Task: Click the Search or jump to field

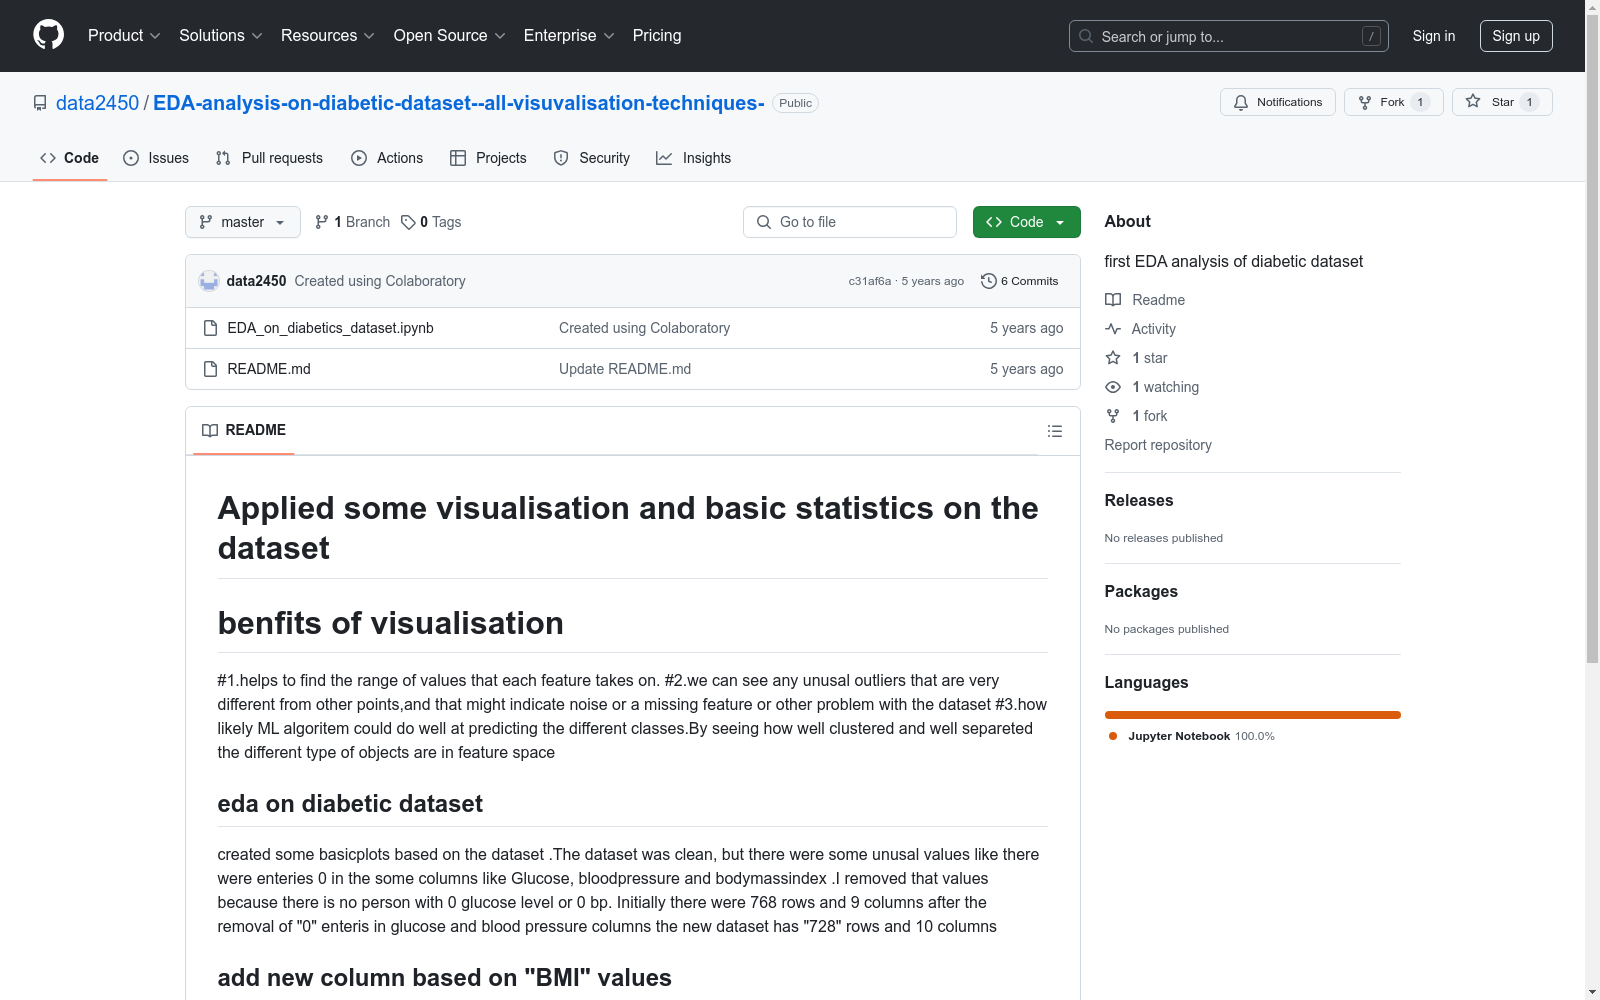Action: coord(1229,36)
